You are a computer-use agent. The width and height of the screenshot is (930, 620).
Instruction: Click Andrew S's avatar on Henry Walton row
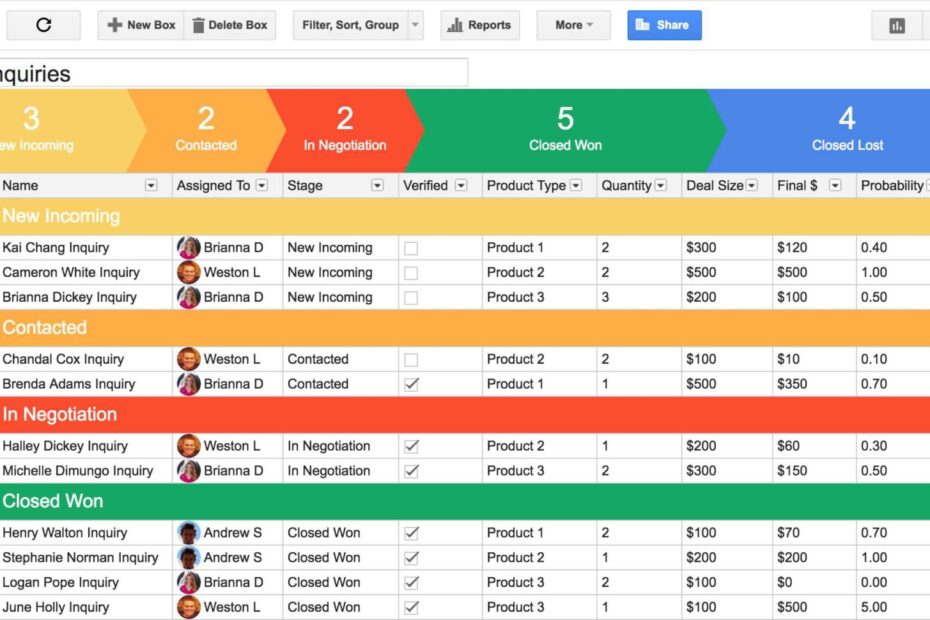pos(190,532)
